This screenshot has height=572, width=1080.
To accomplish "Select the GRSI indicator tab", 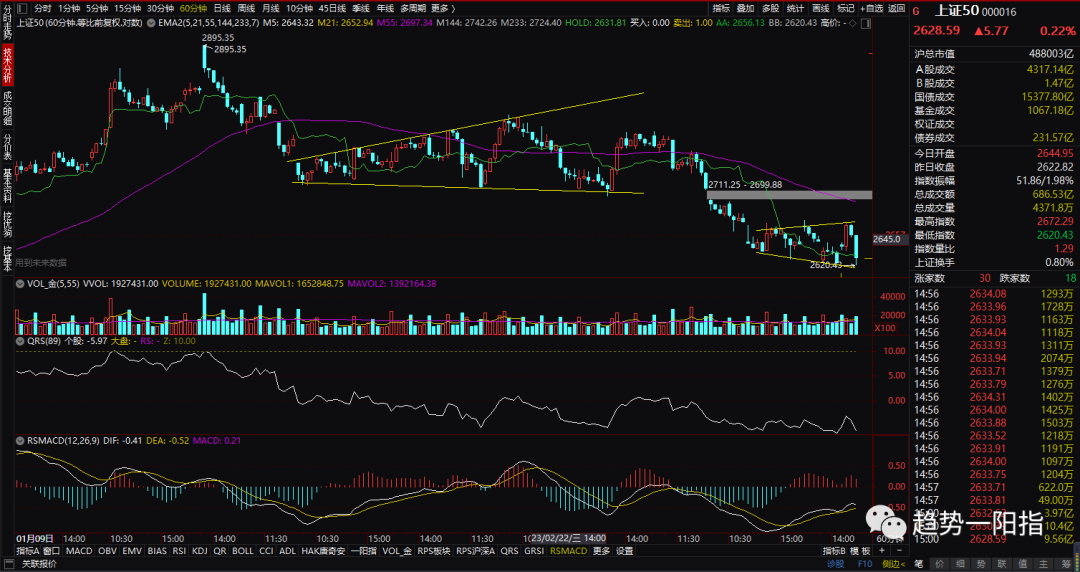I will pos(534,551).
